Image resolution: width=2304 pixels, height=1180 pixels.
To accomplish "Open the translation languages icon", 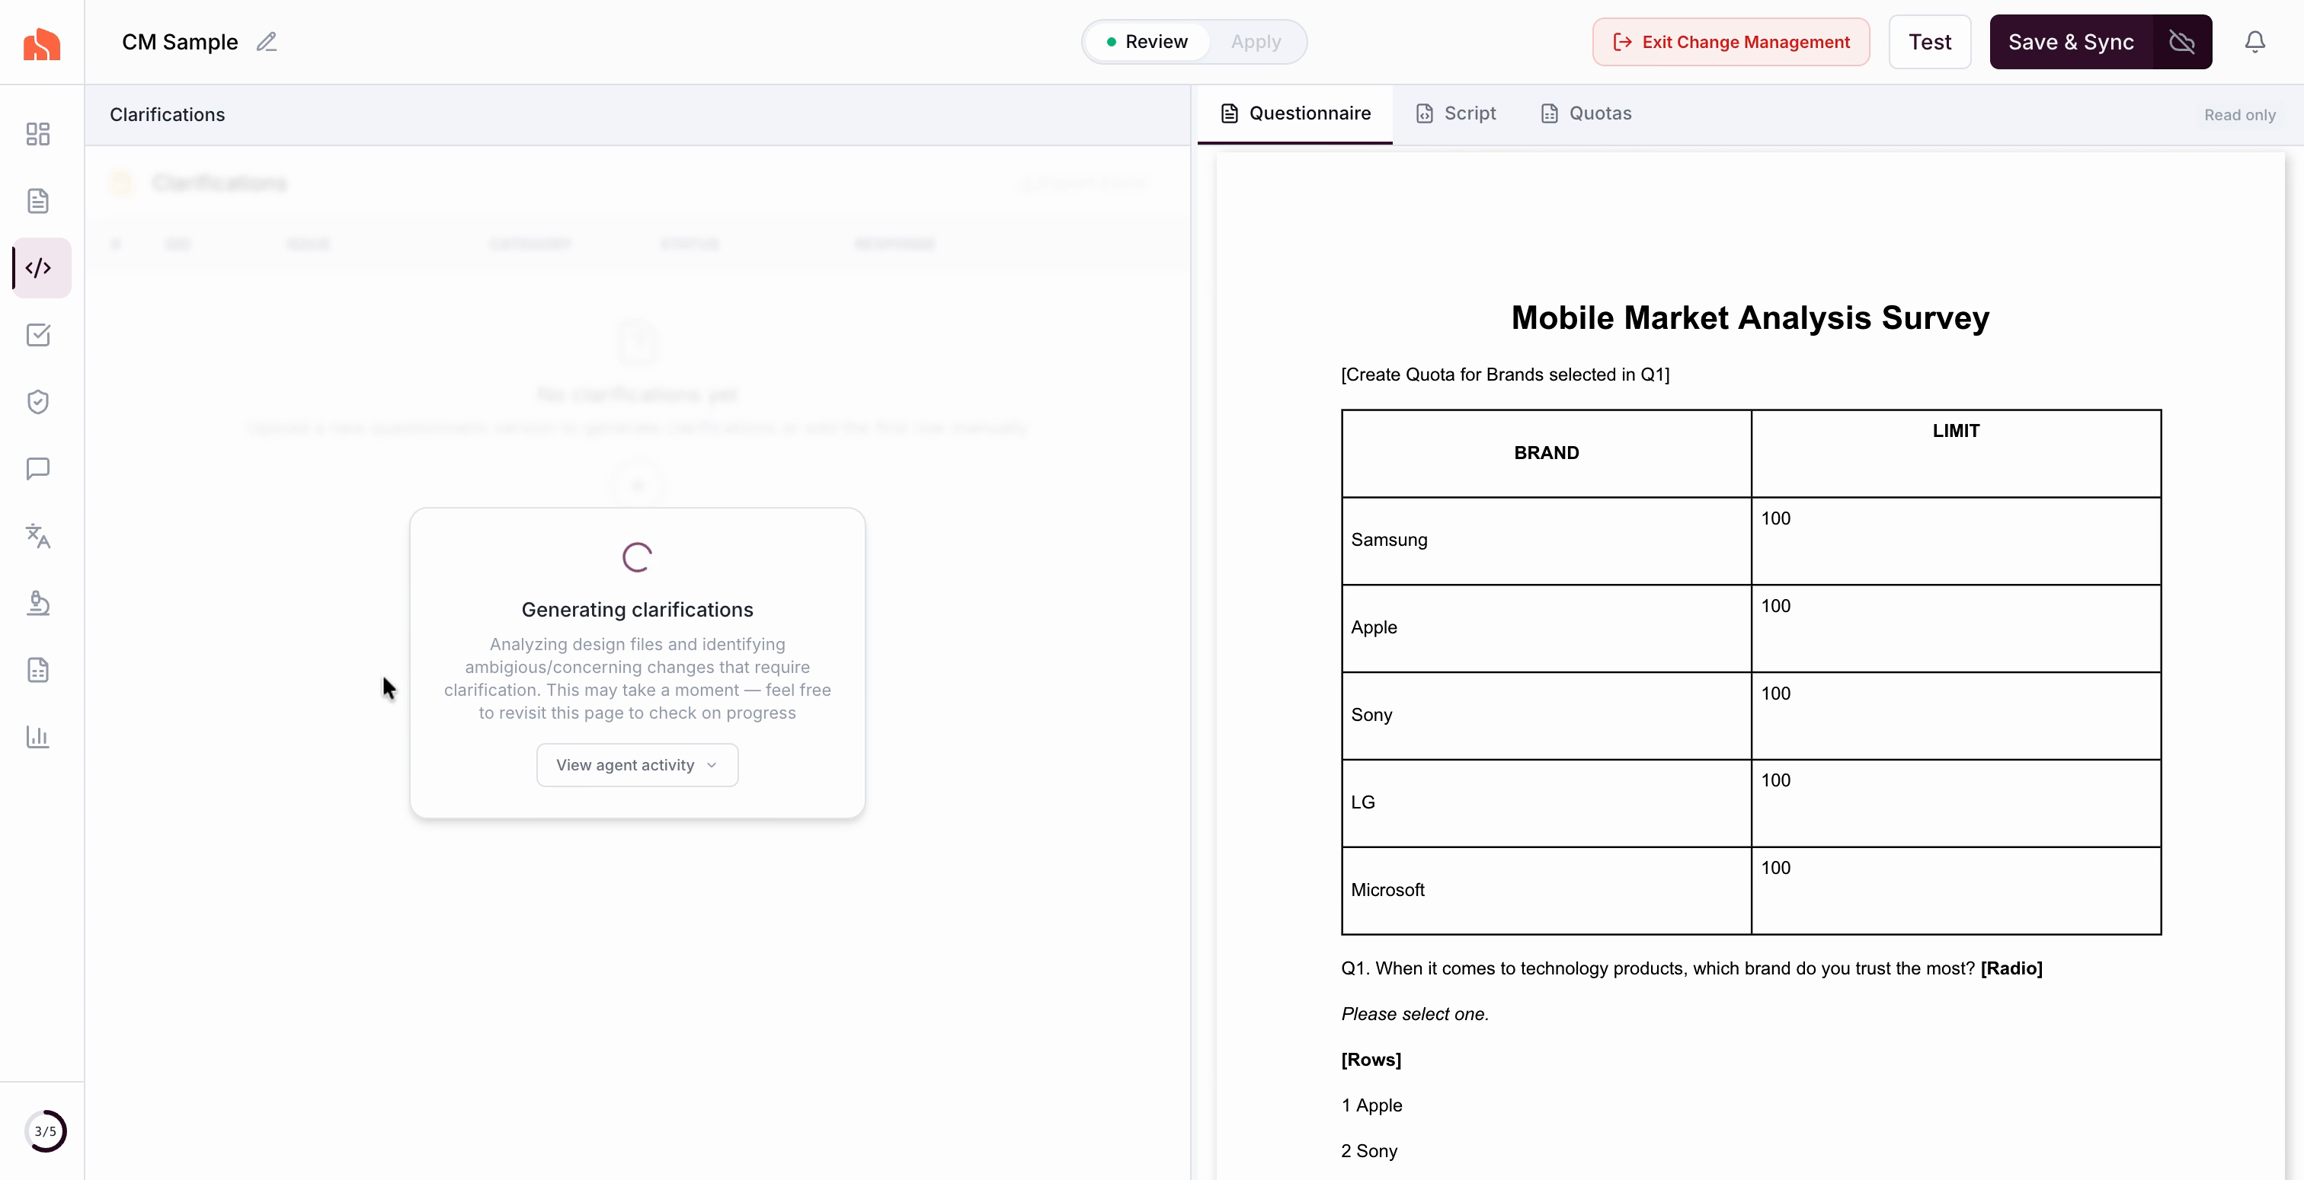I will 38,536.
